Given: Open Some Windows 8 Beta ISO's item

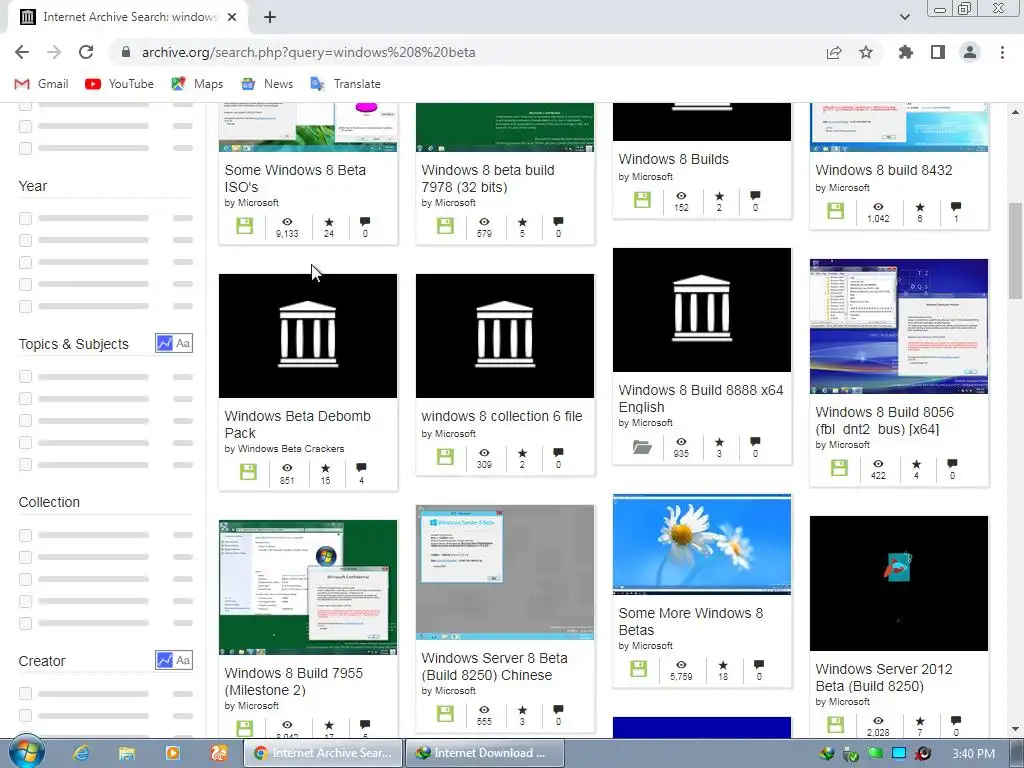Looking at the screenshot, I should (x=295, y=178).
